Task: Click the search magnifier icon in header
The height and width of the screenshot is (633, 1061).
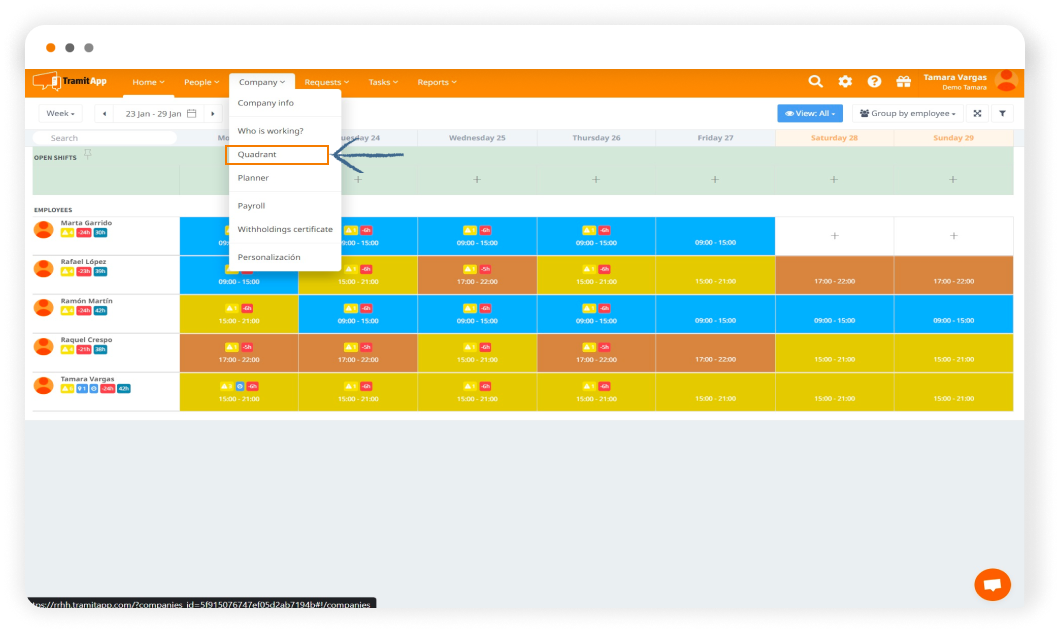Action: 816,82
